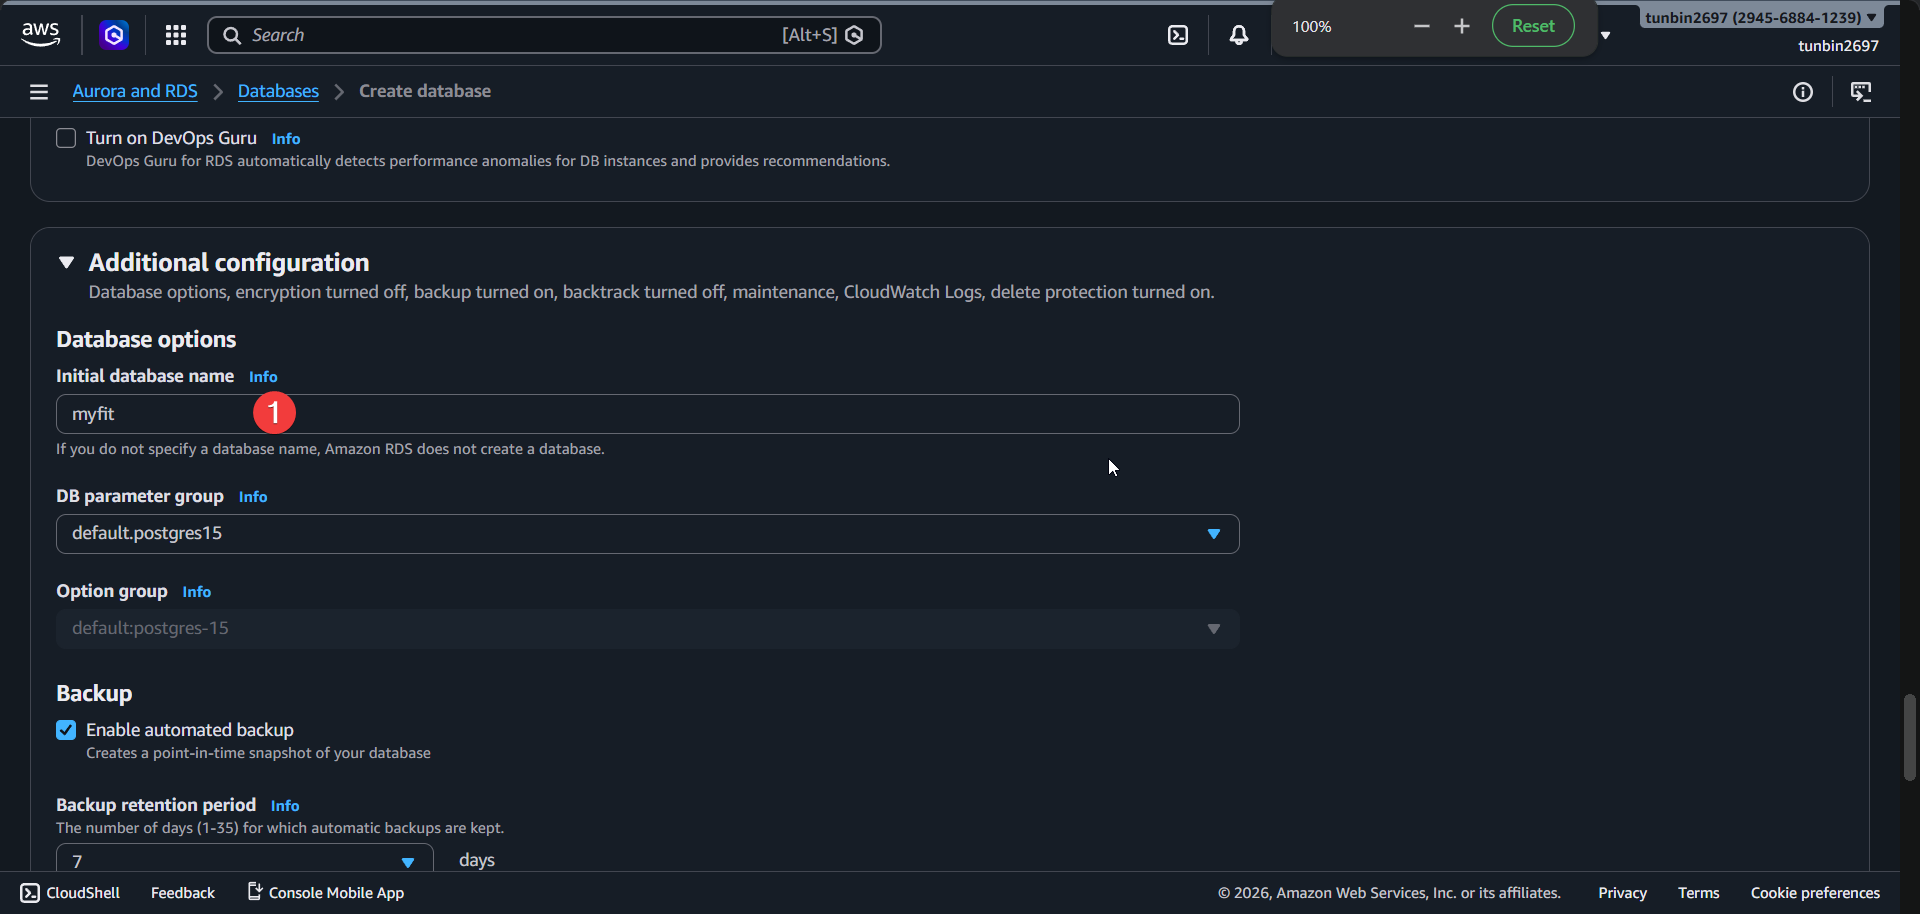Image resolution: width=1920 pixels, height=914 pixels.
Task: Open the notifications bell
Action: (x=1238, y=35)
